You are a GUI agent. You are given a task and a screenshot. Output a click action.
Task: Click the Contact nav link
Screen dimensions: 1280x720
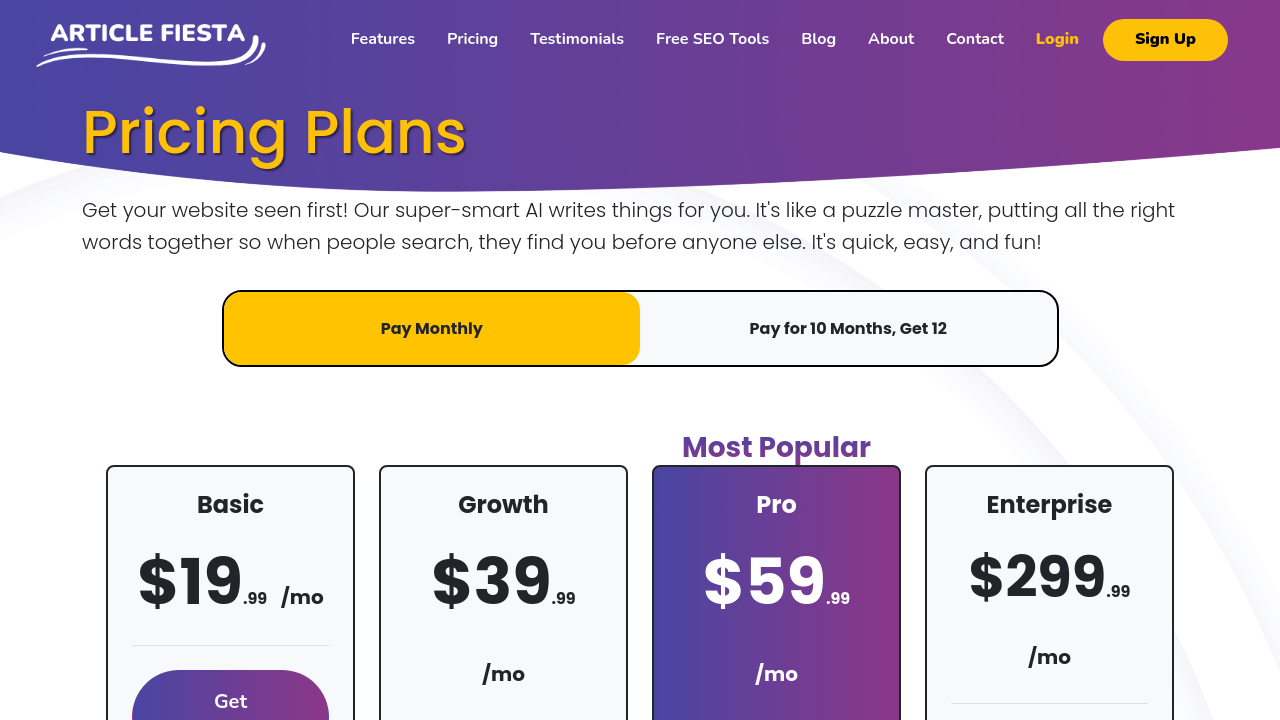pyautogui.click(x=975, y=39)
